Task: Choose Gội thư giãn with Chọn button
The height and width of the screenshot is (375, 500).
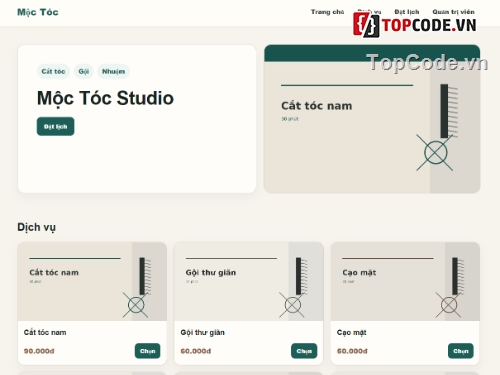Action: point(304,351)
